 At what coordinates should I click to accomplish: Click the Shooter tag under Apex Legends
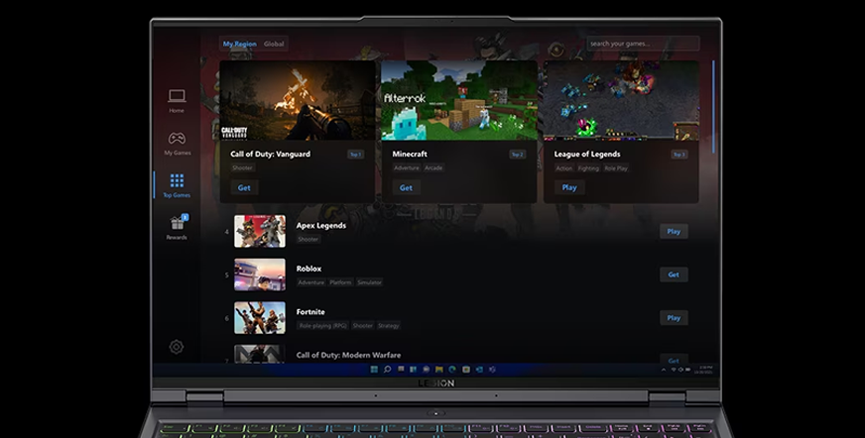pos(308,239)
